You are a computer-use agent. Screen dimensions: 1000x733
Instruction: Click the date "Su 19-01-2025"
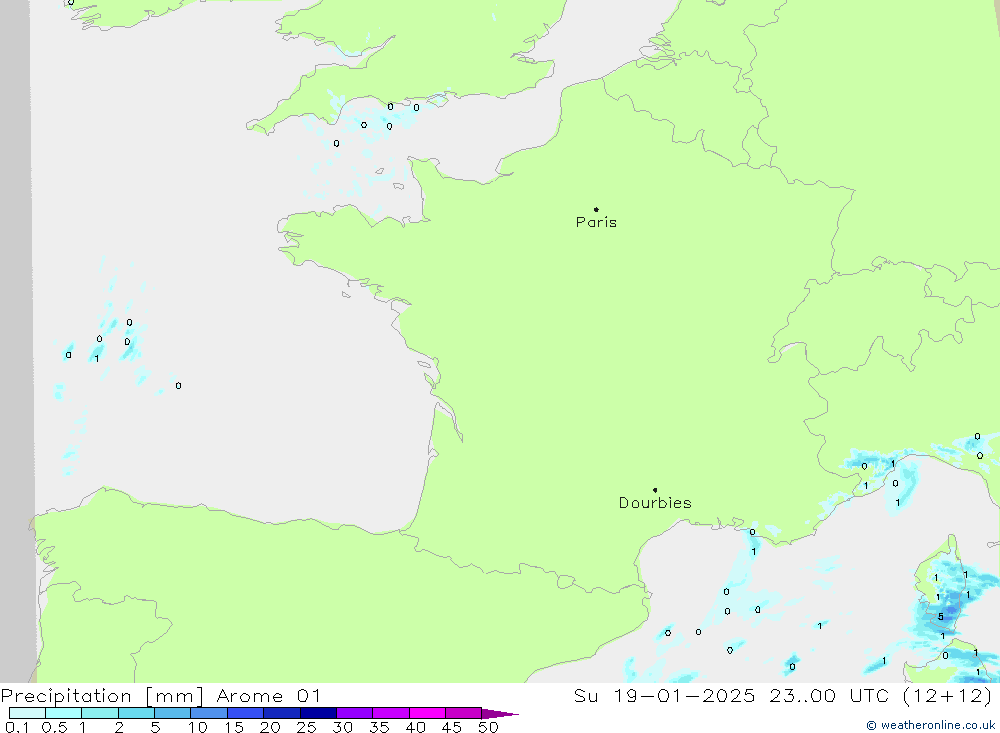coord(664,696)
